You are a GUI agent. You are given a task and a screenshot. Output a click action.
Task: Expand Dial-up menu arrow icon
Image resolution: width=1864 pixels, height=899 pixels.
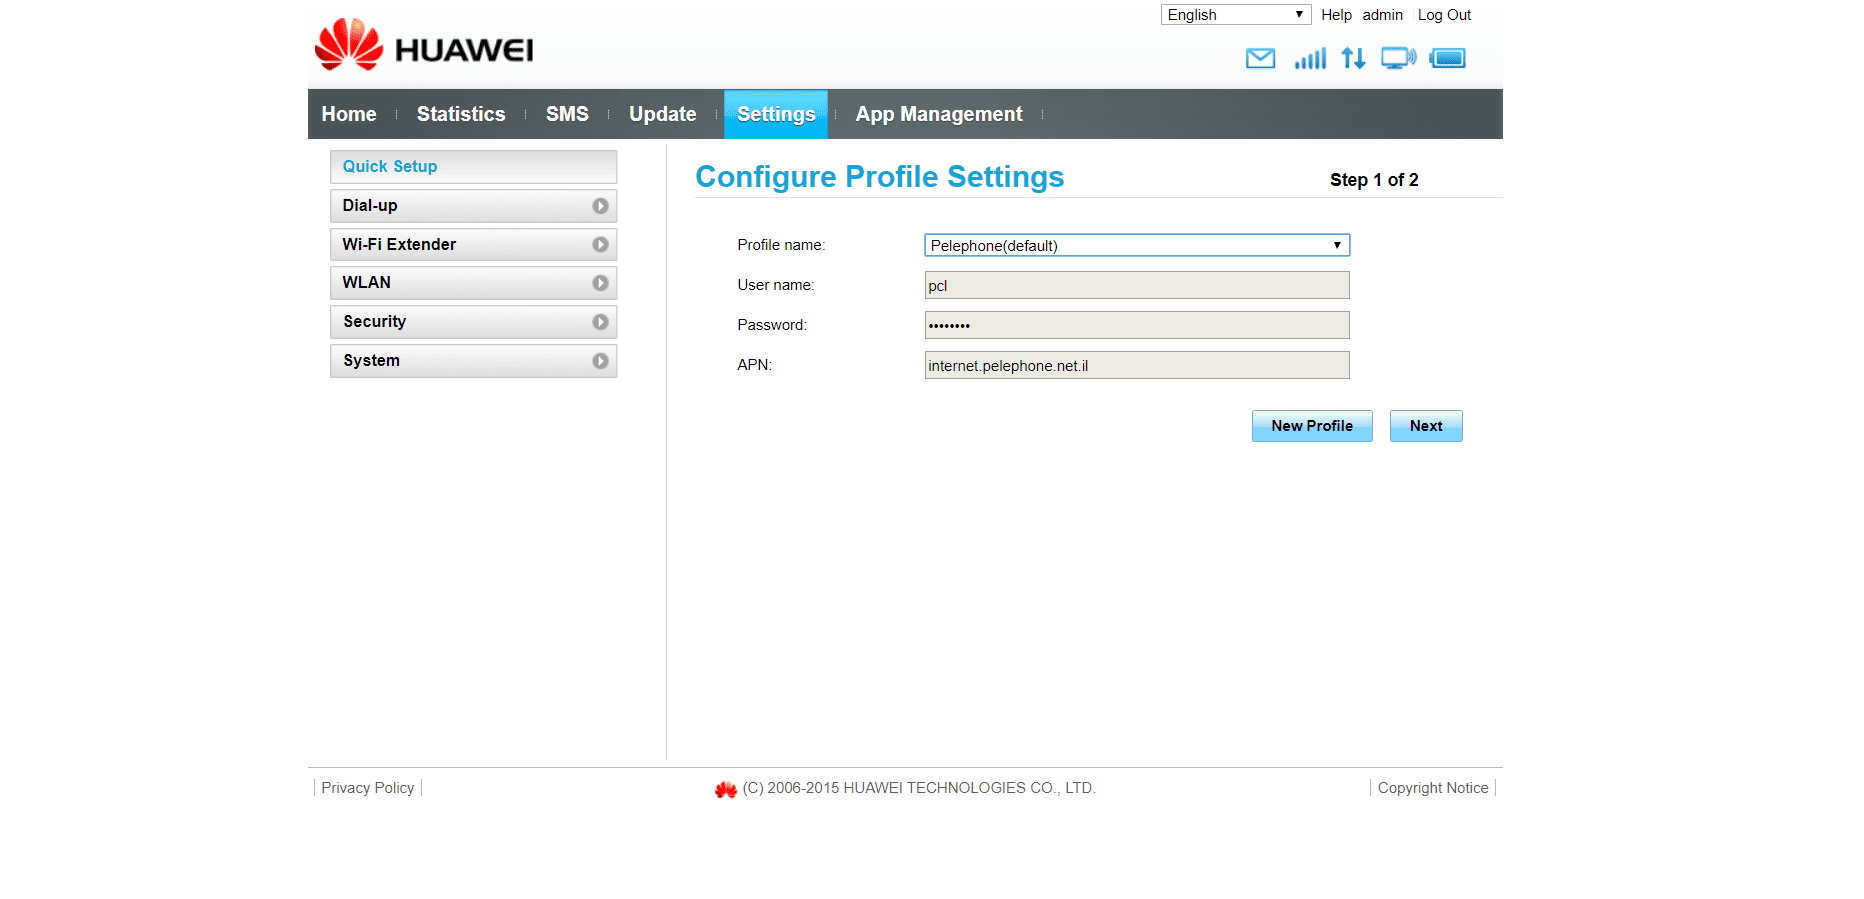600,206
